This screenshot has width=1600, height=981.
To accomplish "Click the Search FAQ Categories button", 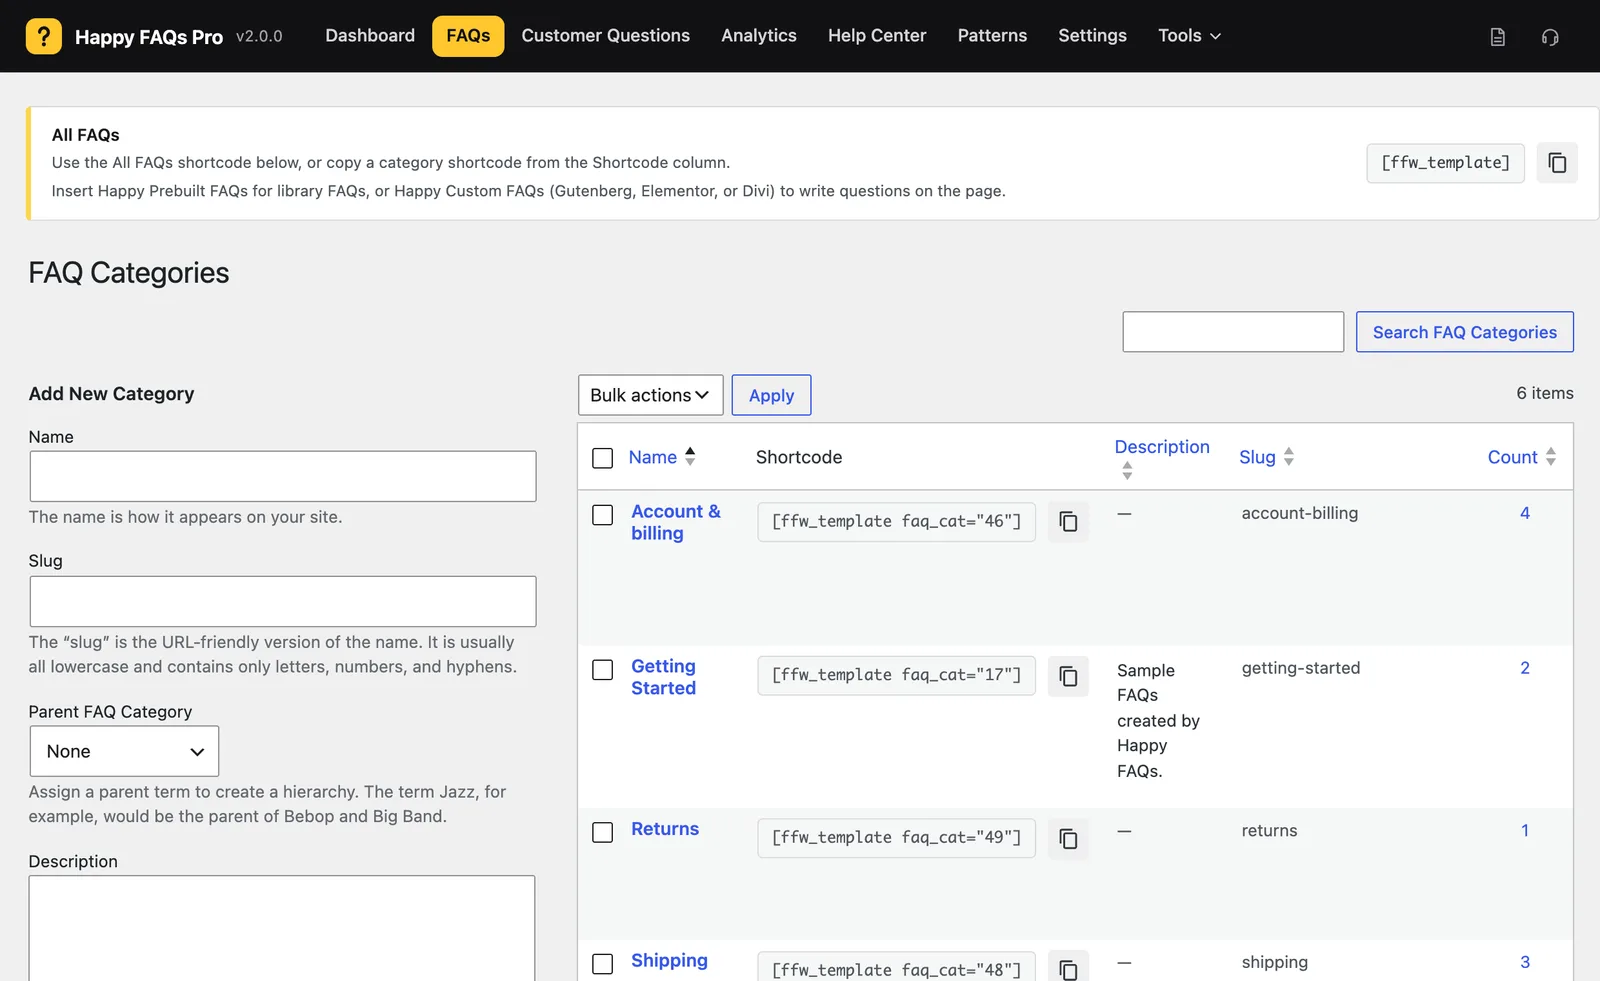I will pos(1464,332).
